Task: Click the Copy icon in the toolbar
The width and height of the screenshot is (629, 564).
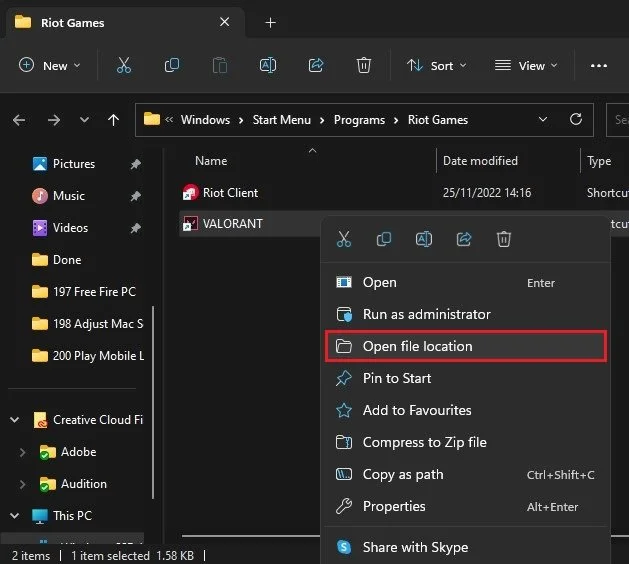Action: (x=172, y=65)
